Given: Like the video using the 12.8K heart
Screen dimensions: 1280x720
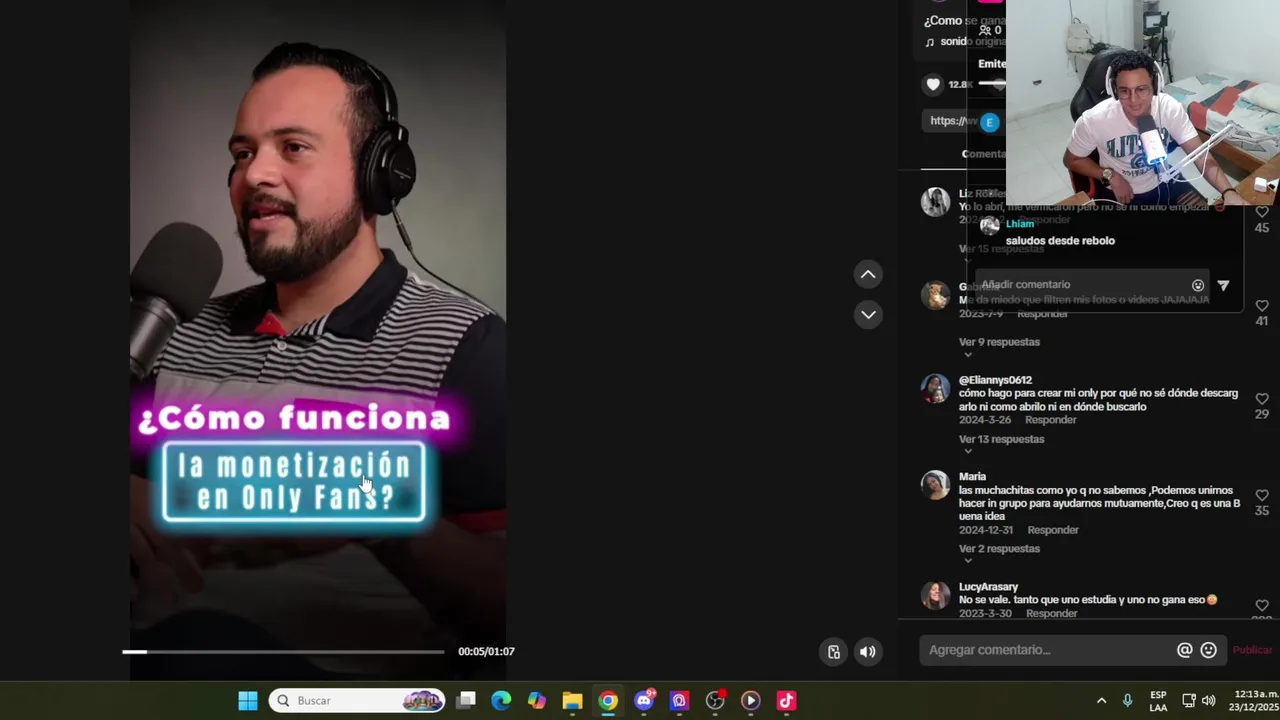Looking at the screenshot, I should tap(933, 84).
